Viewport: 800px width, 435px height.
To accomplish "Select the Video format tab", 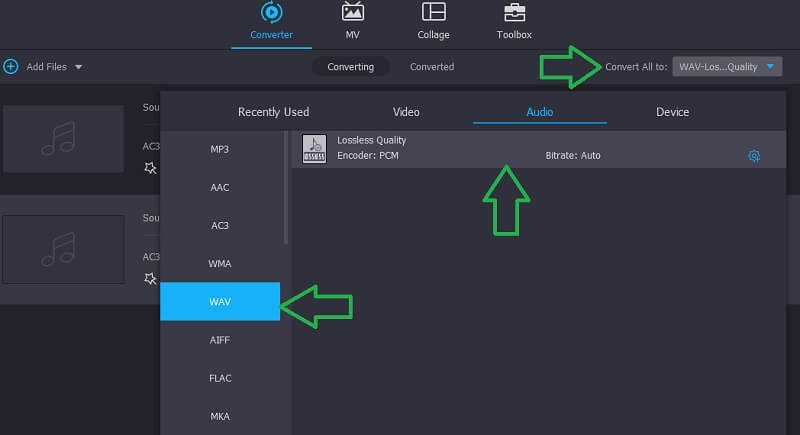I will pyautogui.click(x=406, y=112).
